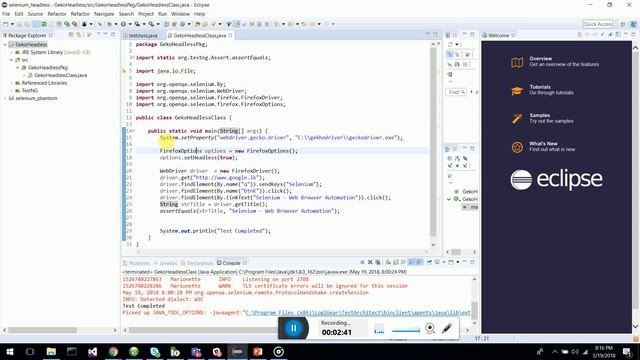The width and height of the screenshot is (640, 360).
Task: Switch to the Console tab
Action: (x=231, y=263)
